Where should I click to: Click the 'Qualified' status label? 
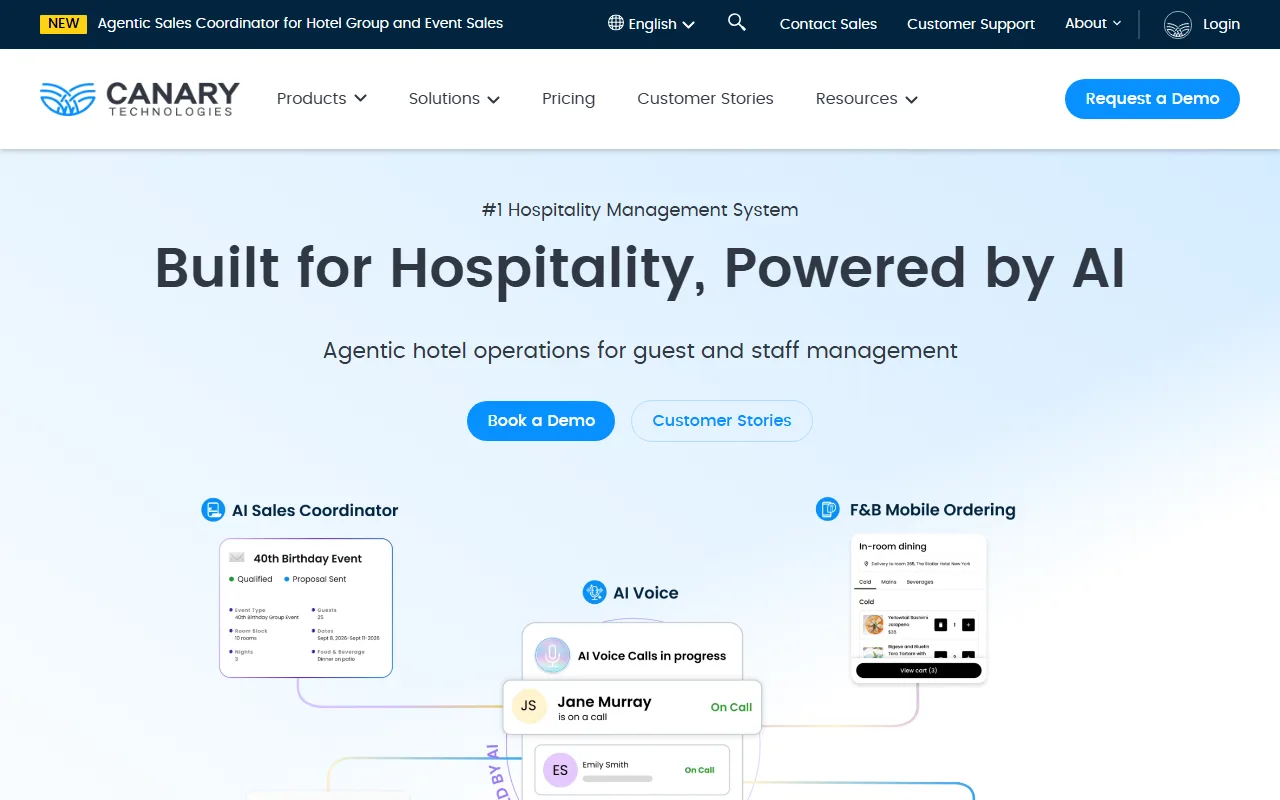[255, 579]
